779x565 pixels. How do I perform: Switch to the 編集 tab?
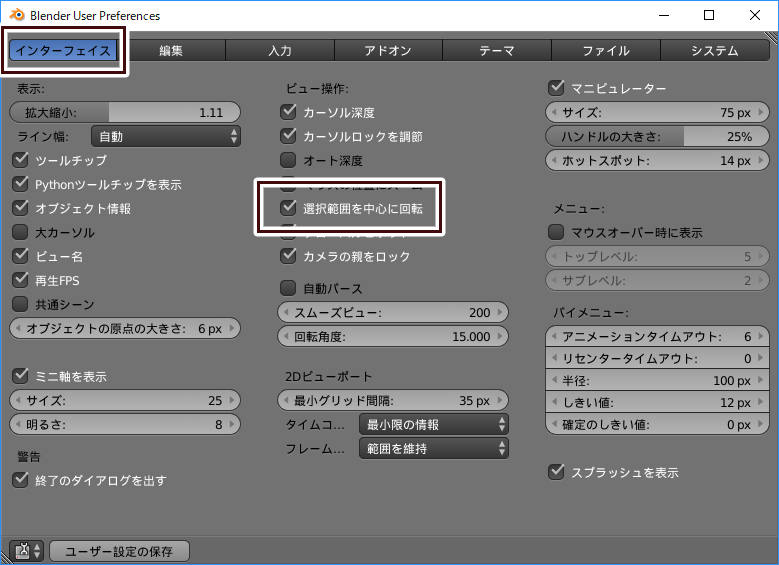tap(171, 51)
